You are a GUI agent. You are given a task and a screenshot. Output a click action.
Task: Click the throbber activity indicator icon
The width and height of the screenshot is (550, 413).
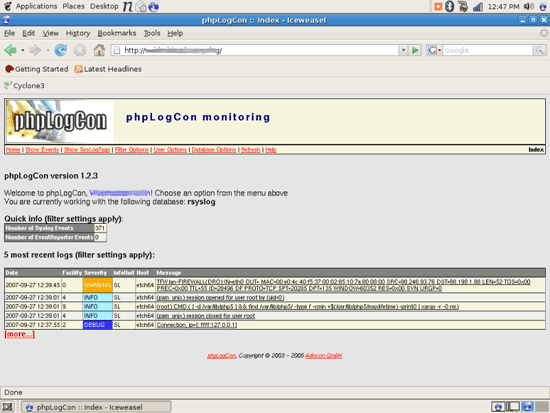coord(544,33)
